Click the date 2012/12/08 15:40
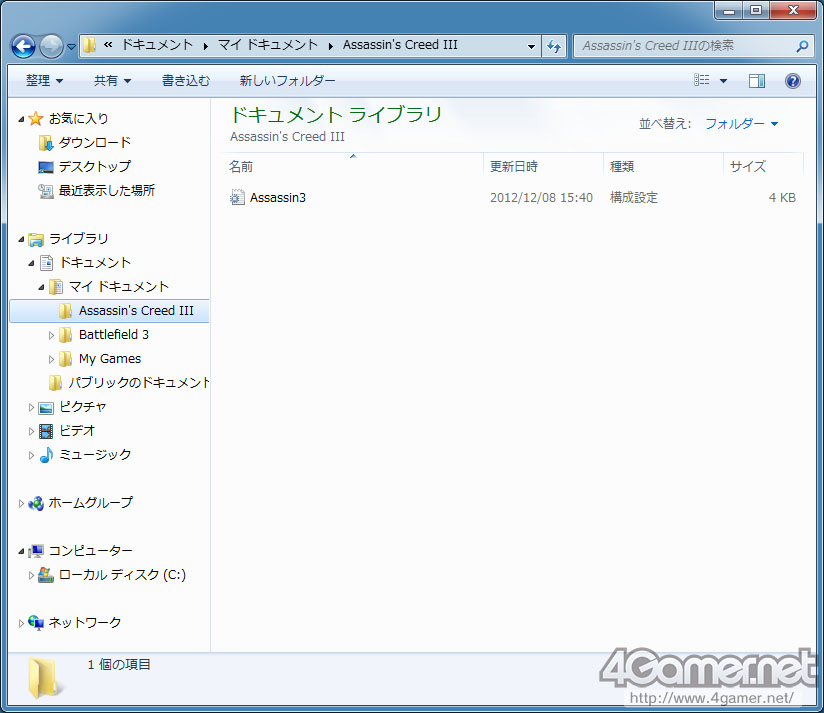824x713 pixels. pyautogui.click(x=541, y=198)
